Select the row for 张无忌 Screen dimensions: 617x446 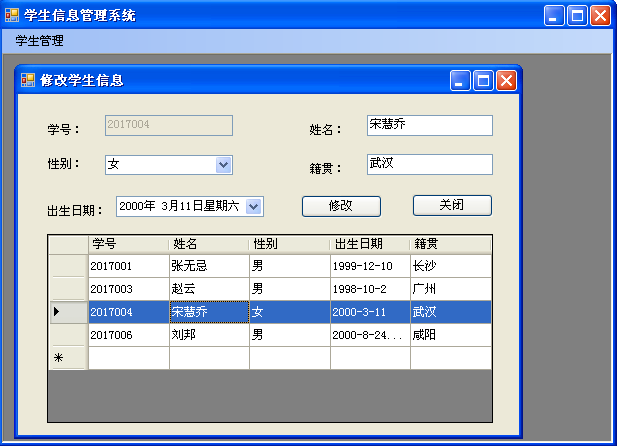(208, 266)
